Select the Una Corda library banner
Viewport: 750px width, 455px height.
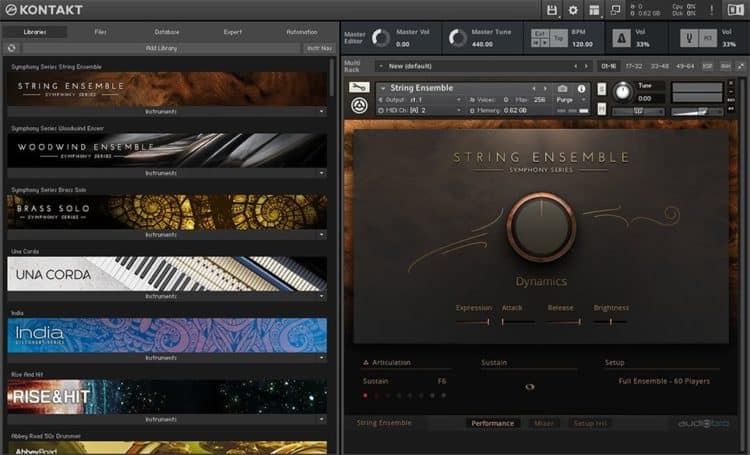click(167, 274)
